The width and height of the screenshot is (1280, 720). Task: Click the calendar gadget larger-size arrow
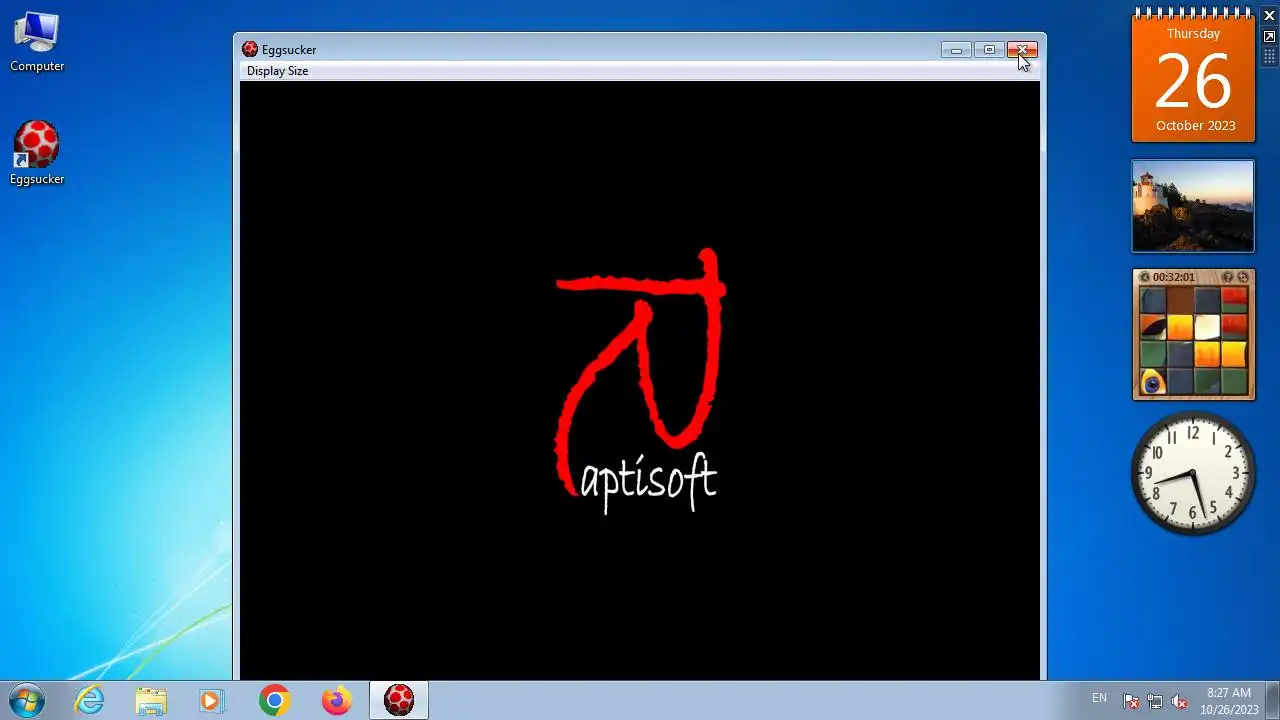pos(1269,37)
